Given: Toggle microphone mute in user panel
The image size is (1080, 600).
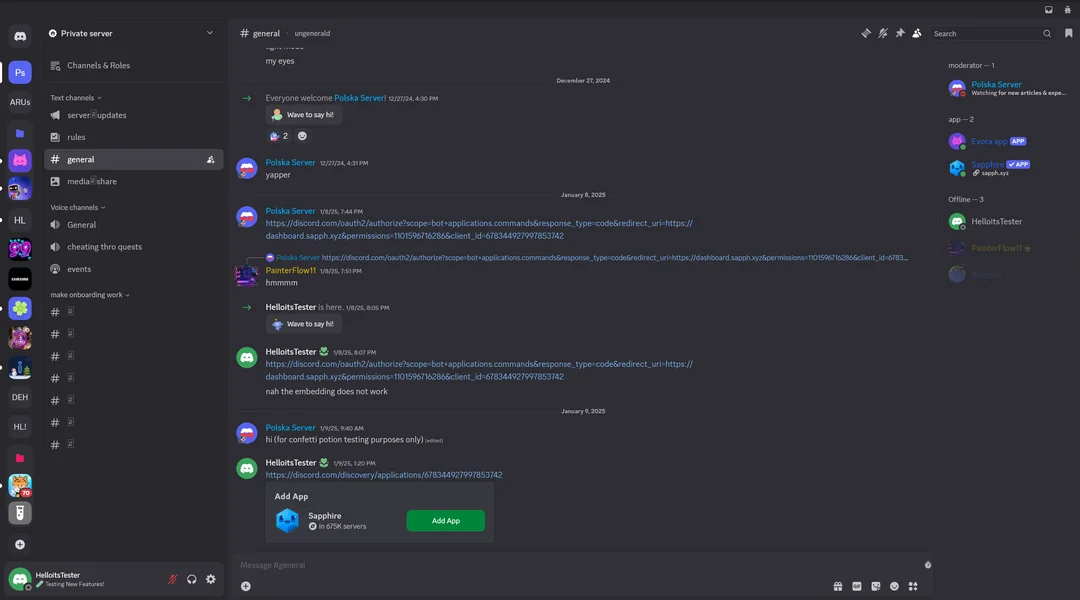Looking at the screenshot, I should tap(173, 579).
